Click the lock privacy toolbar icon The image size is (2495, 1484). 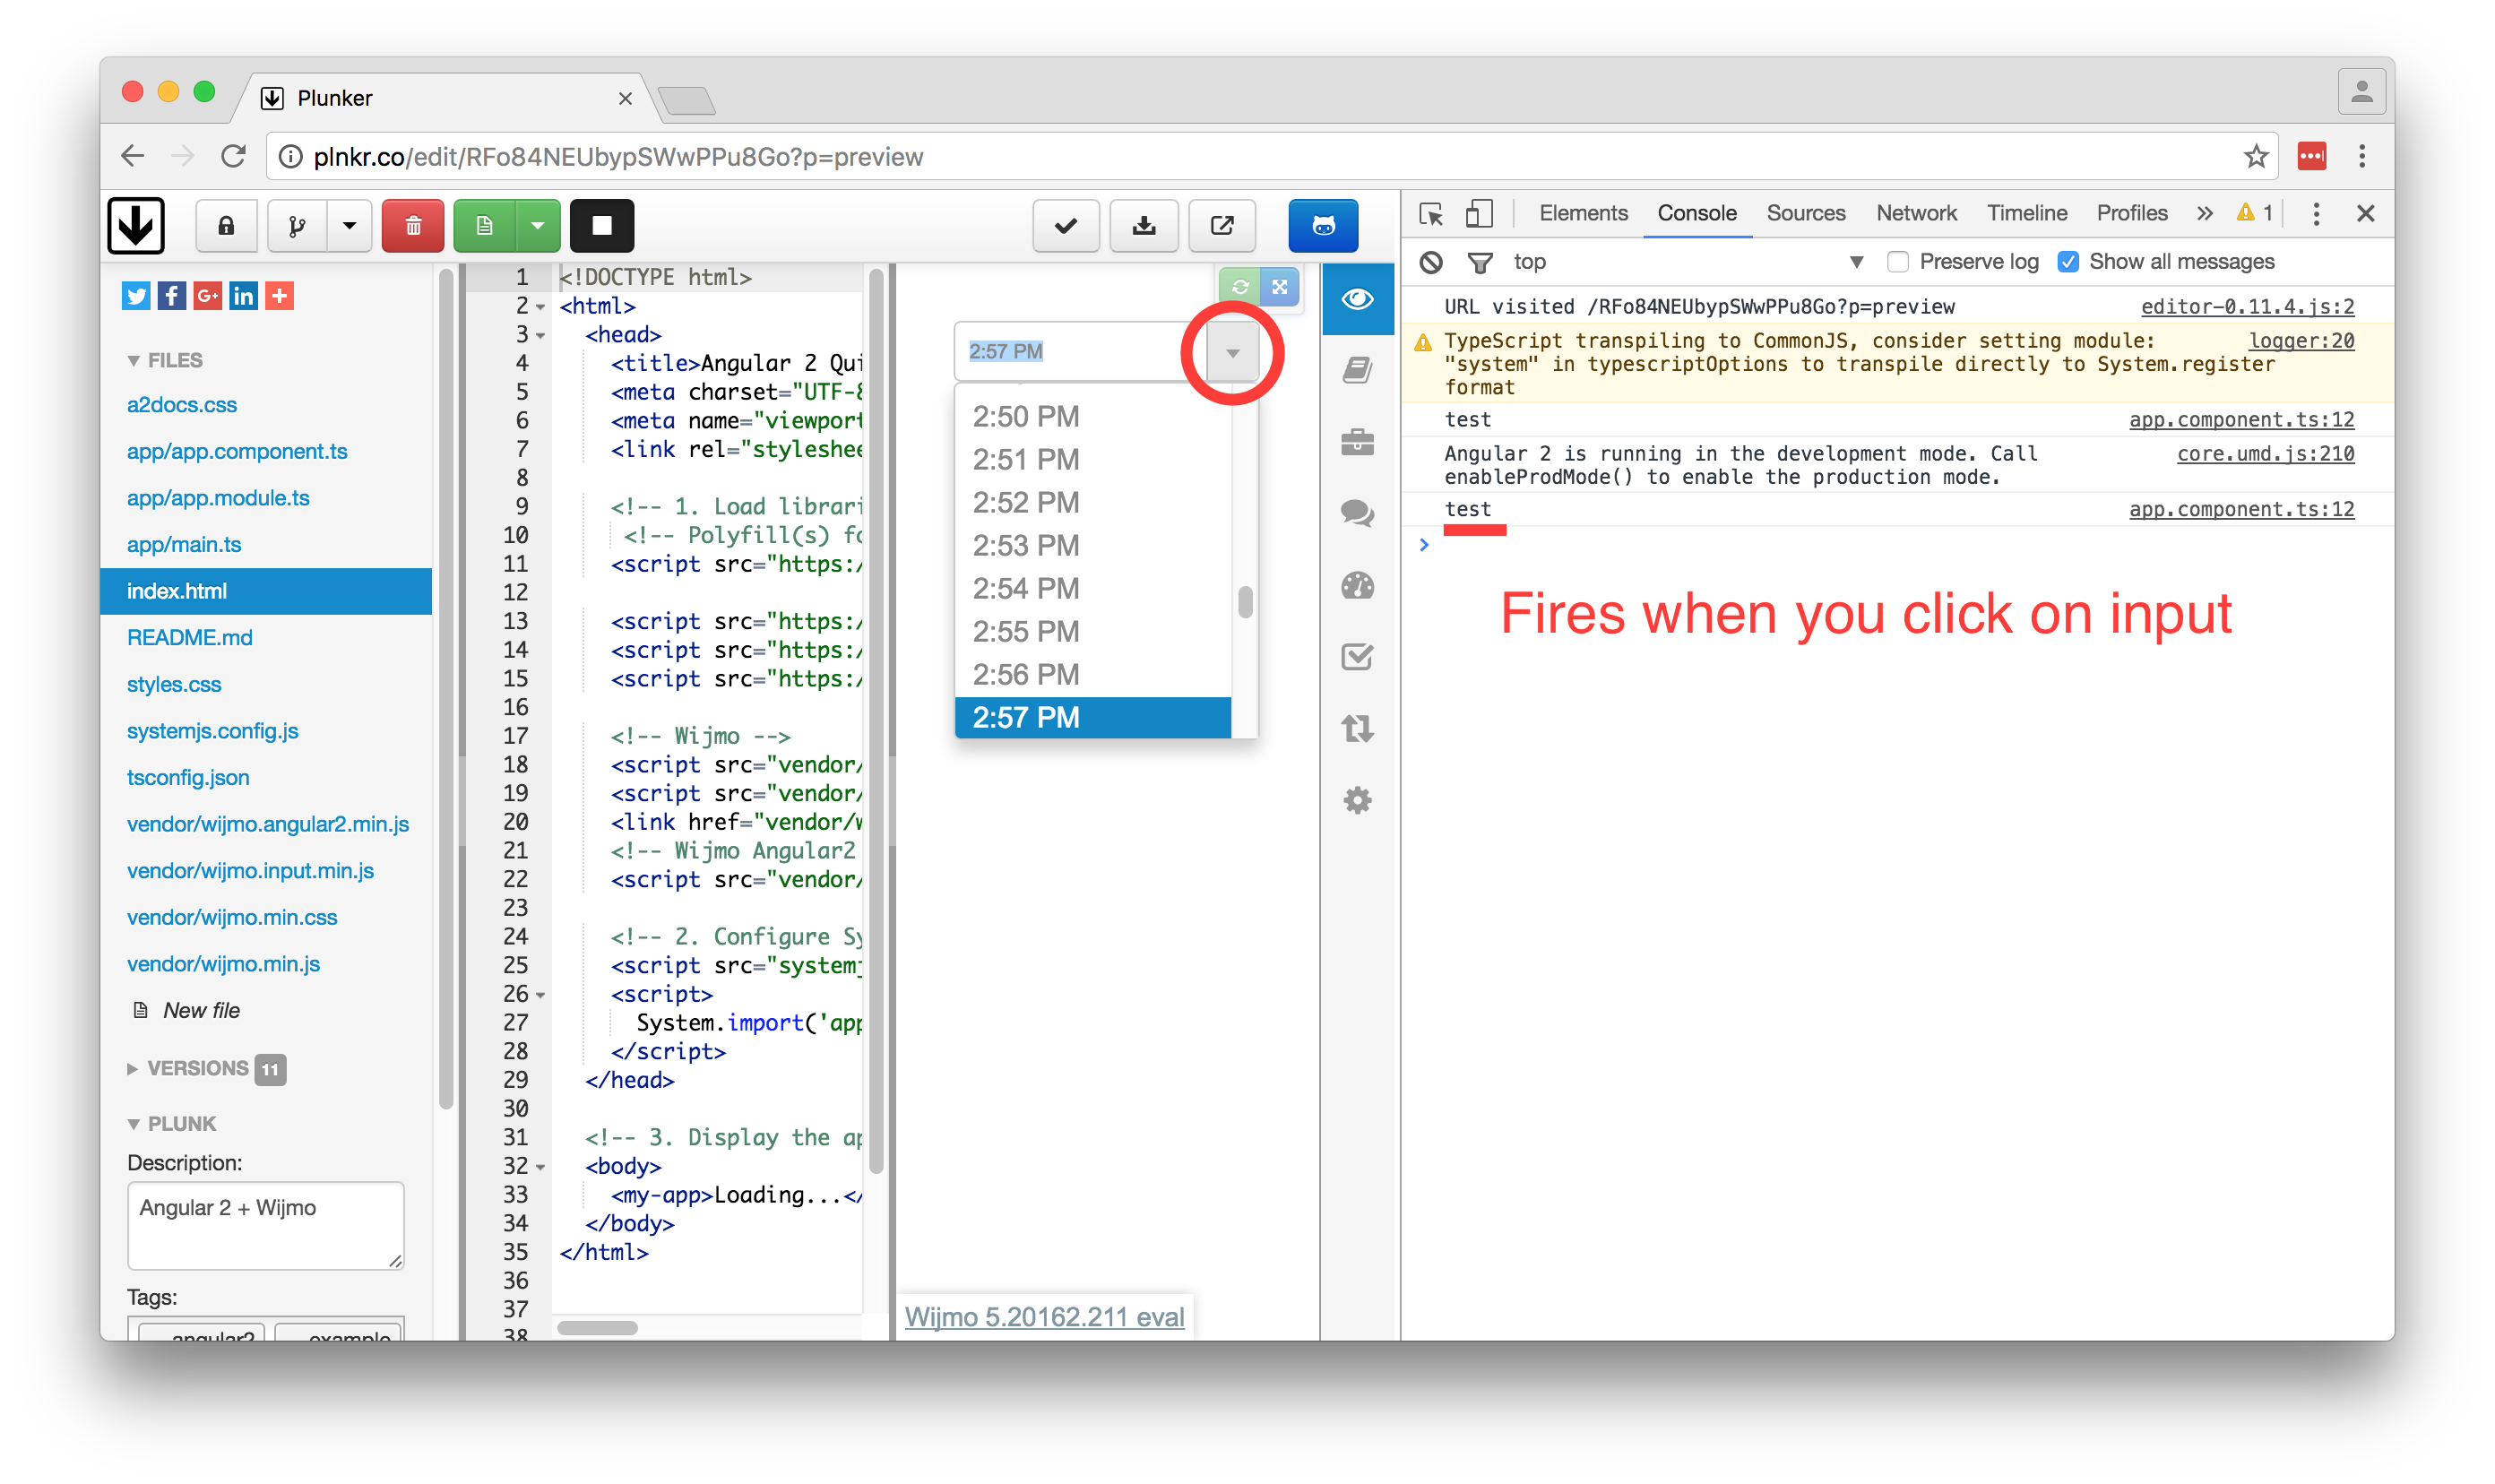coord(226,226)
